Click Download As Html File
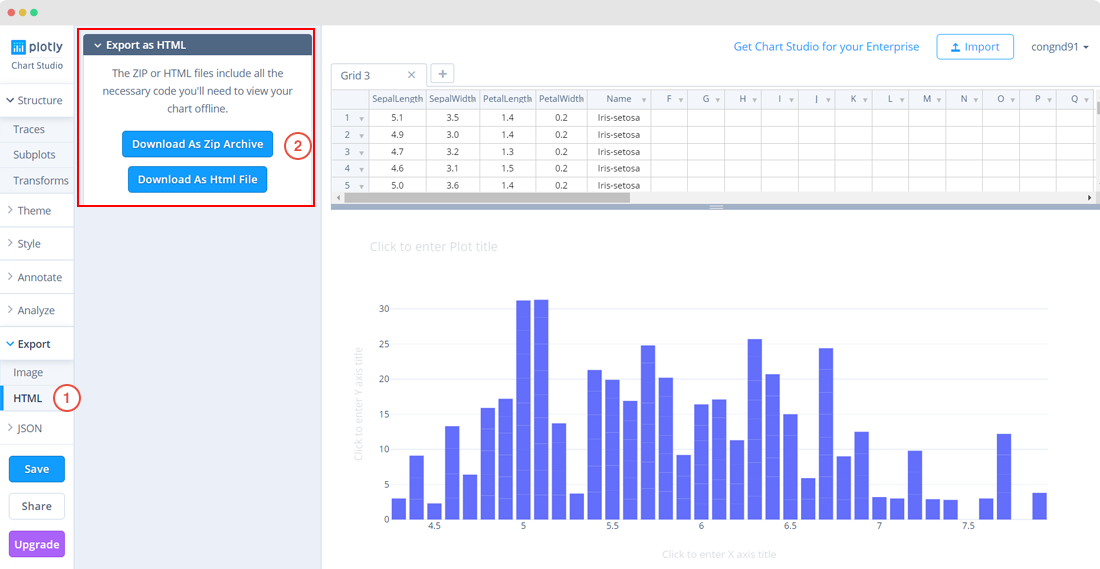 (197, 180)
